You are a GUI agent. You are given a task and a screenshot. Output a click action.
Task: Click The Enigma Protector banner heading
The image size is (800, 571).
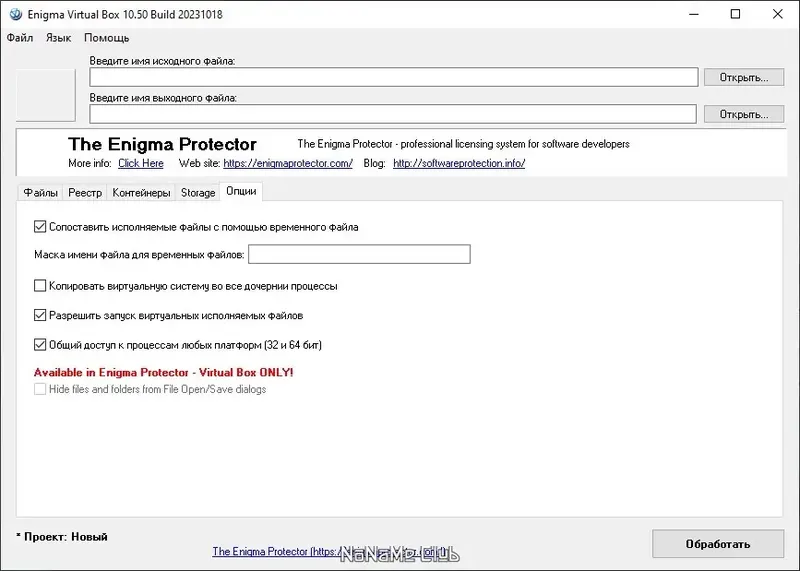point(162,144)
